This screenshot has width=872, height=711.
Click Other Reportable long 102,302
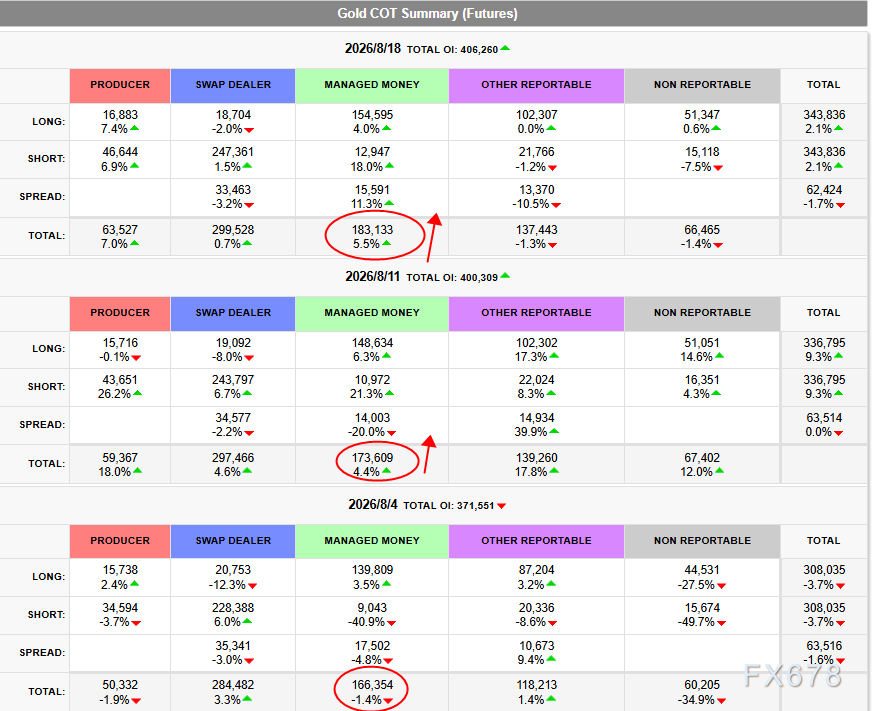(x=536, y=343)
